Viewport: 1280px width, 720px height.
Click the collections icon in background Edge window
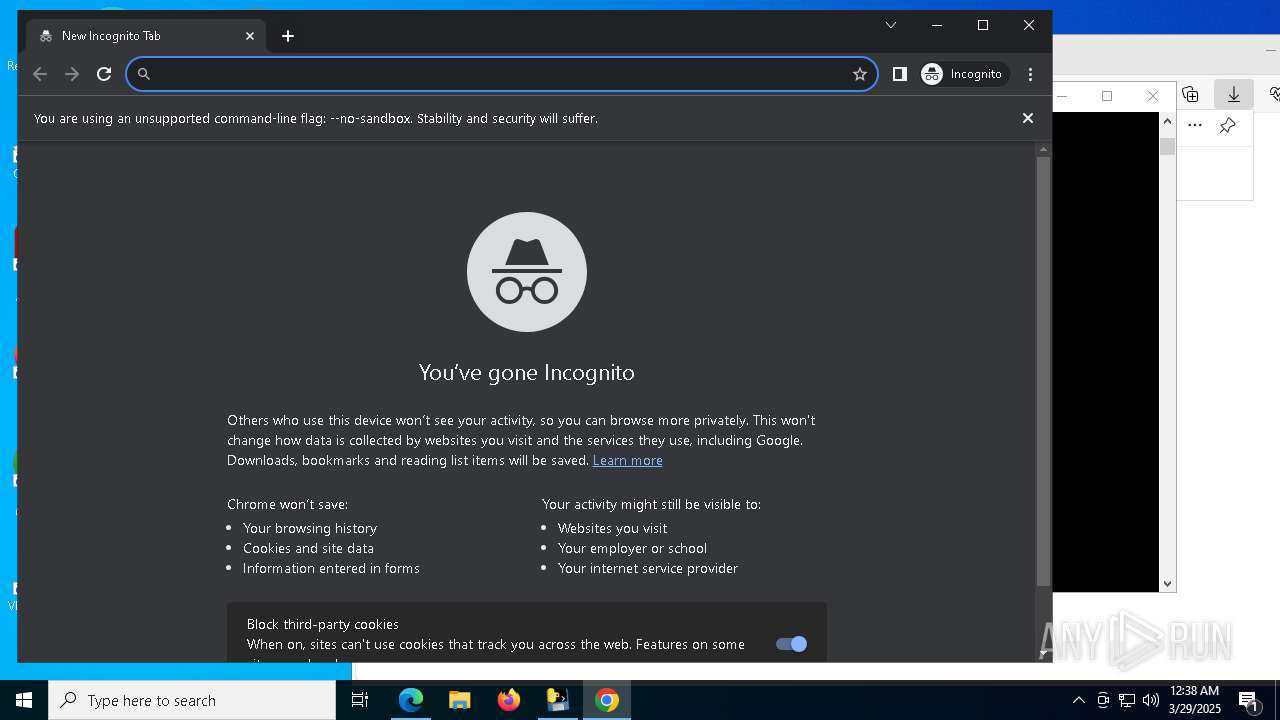click(1190, 94)
